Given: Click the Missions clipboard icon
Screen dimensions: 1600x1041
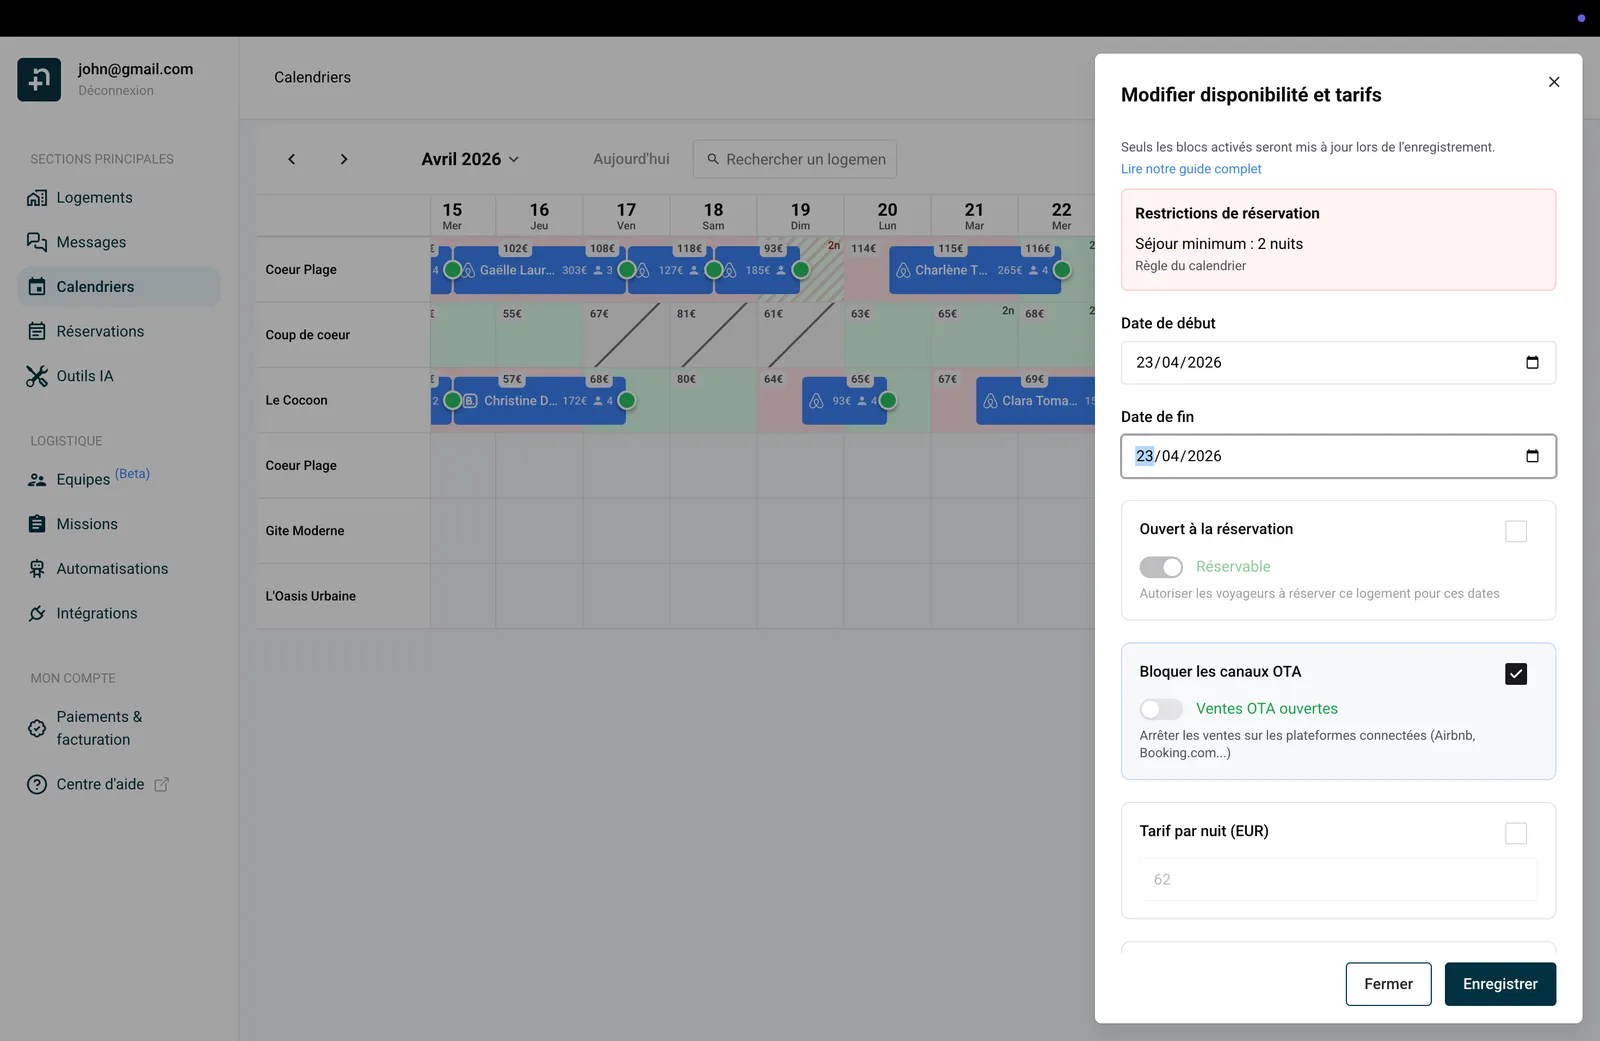Looking at the screenshot, I should [x=37, y=524].
